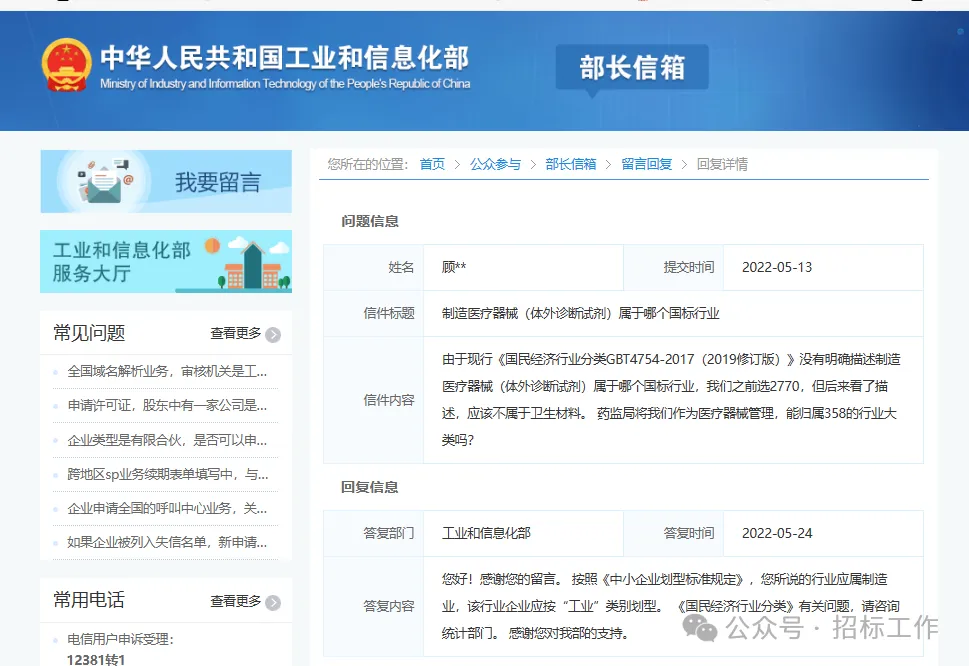Open 公众参与 breadcrumb link
This screenshot has height=666, width=969.
495,164
